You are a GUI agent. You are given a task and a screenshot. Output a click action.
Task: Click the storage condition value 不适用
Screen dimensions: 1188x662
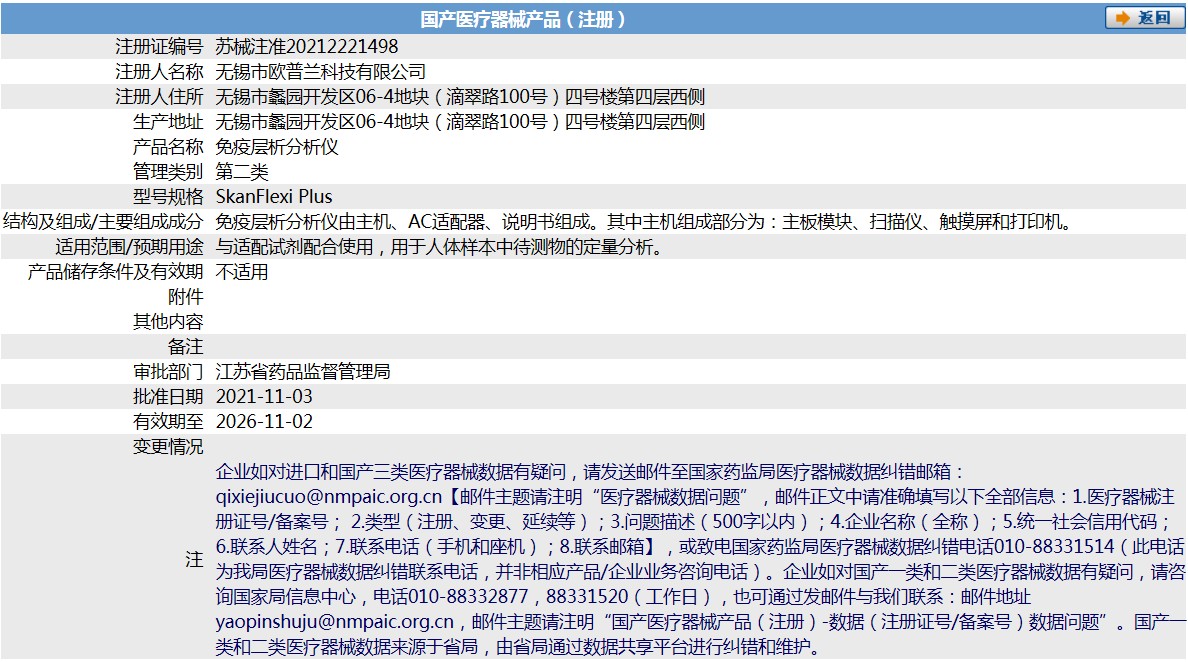[242, 272]
